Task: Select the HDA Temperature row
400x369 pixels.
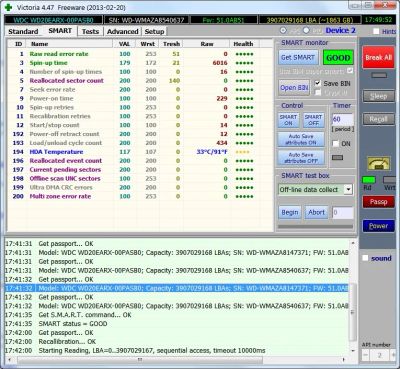Action: [140, 152]
